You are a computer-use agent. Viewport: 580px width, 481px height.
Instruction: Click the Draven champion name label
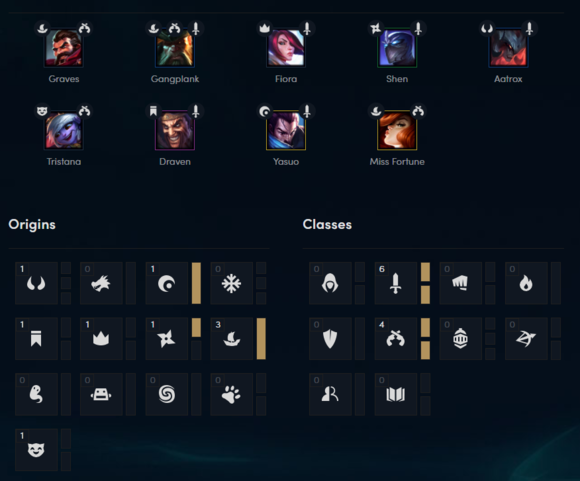[x=175, y=162]
